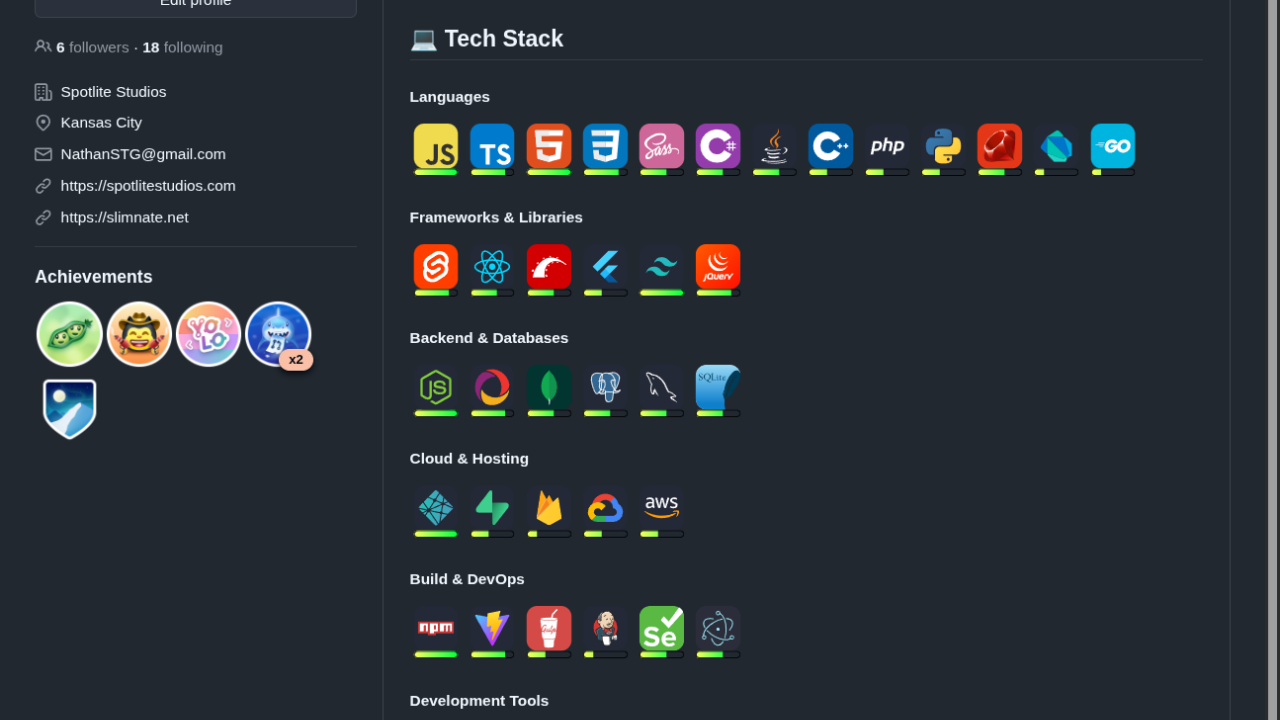Image resolution: width=1280 pixels, height=720 pixels.
Task: Open the Pair Extraordinaire peas badge
Action: click(69, 334)
